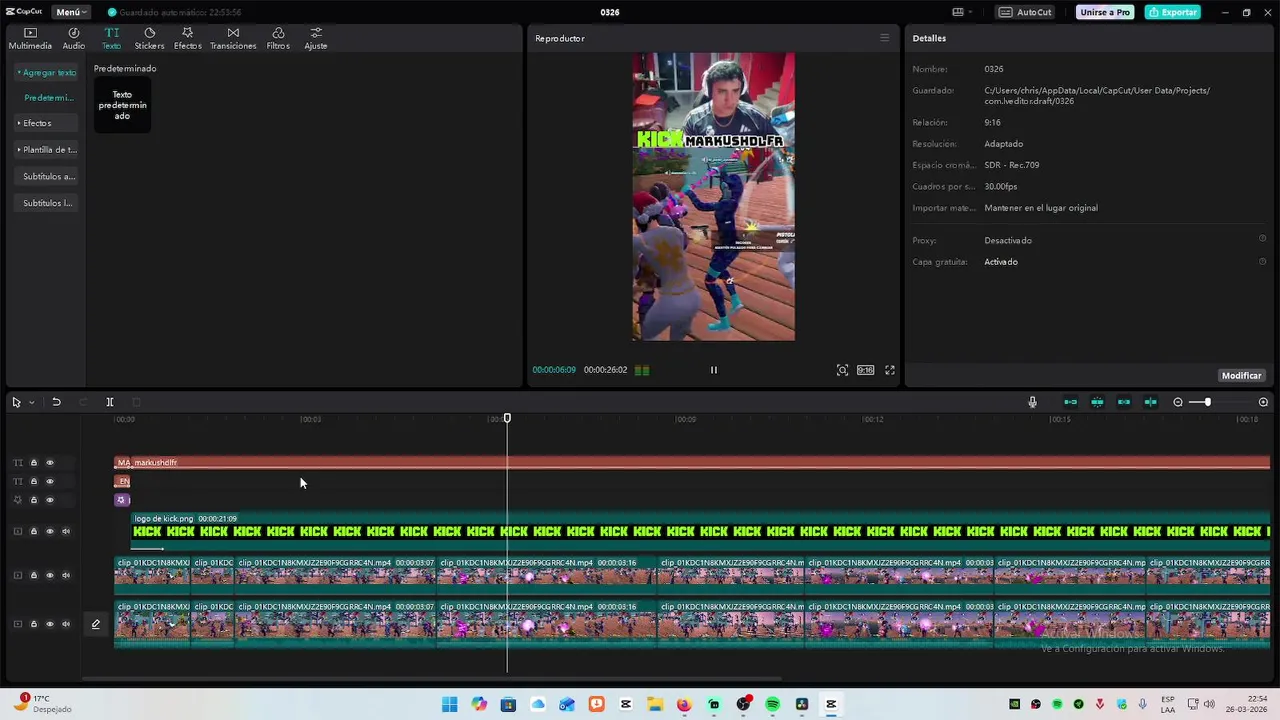Screen dimensions: 1280x720
Task: Open the taskbar volume control
Action: pyautogui.click(x=1208, y=705)
